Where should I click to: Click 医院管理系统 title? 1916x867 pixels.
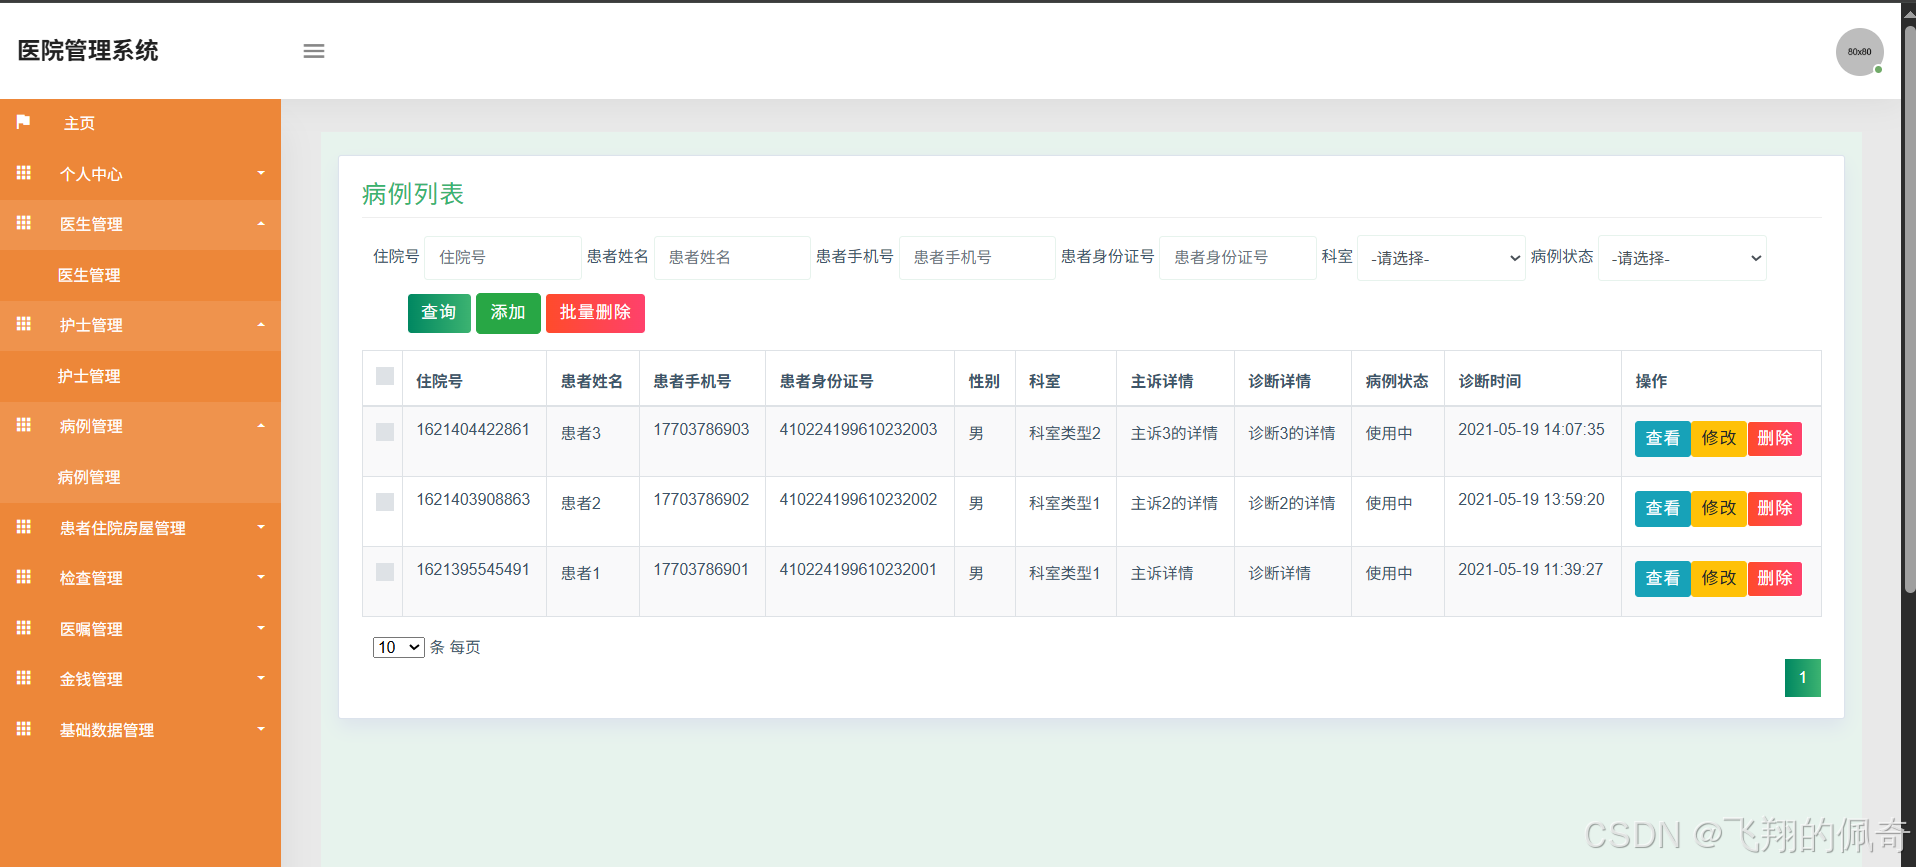coord(88,51)
